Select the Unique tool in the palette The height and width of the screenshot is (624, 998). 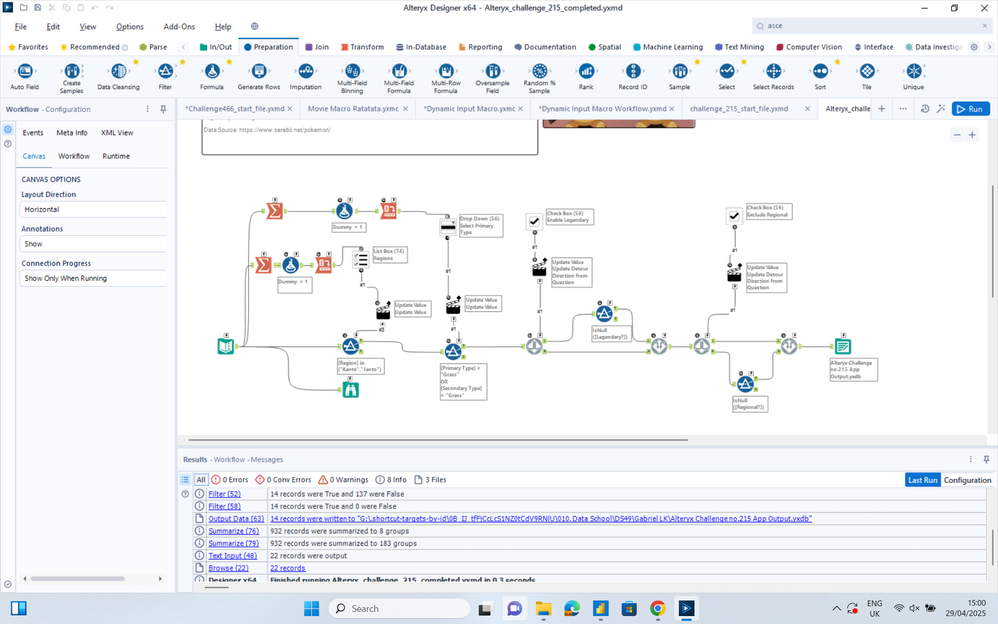(913, 71)
